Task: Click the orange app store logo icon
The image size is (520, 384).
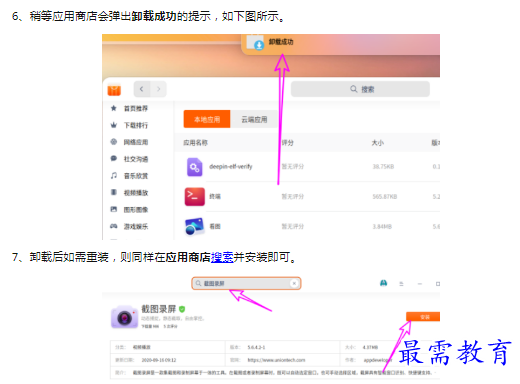Action: point(114,90)
